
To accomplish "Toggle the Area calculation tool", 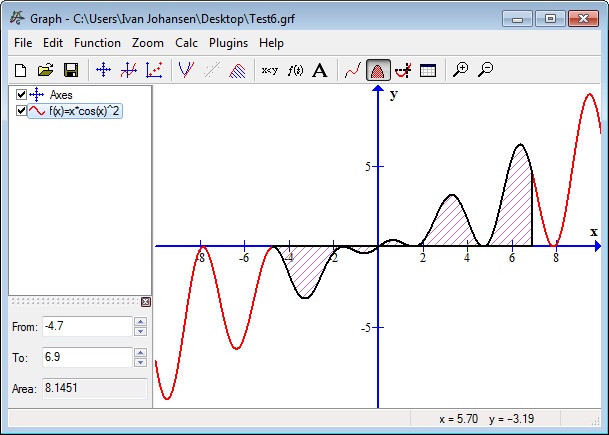I will pos(378,70).
